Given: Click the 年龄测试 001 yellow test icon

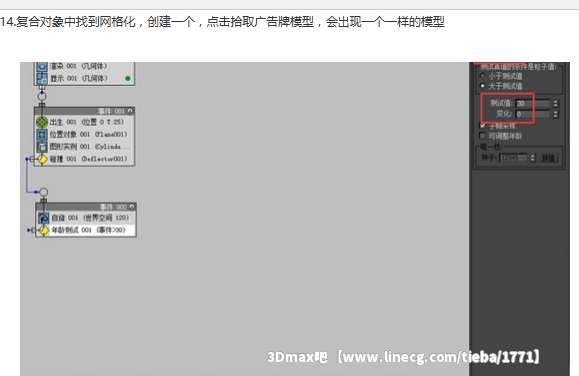Looking at the screenshot, I should tap(44, 230).
